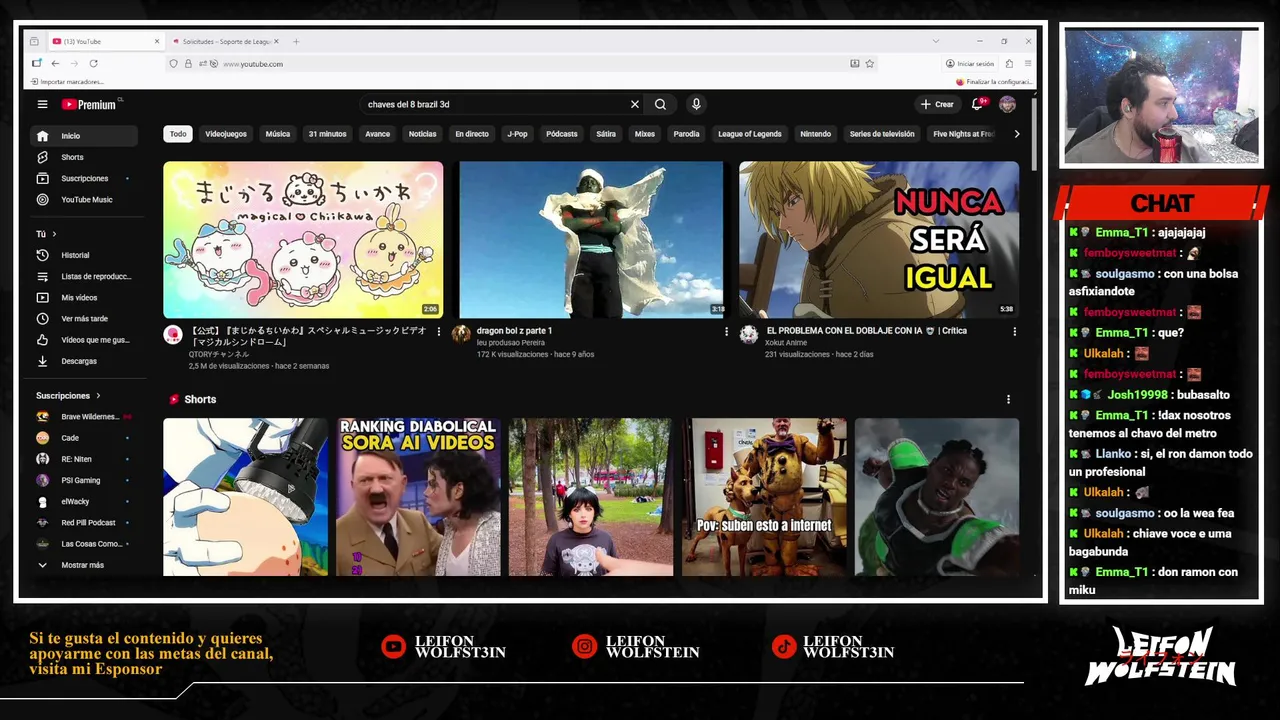Select the Música filter chip
The height and width of the screenshot is (720, 1280).
coord(278,134)
